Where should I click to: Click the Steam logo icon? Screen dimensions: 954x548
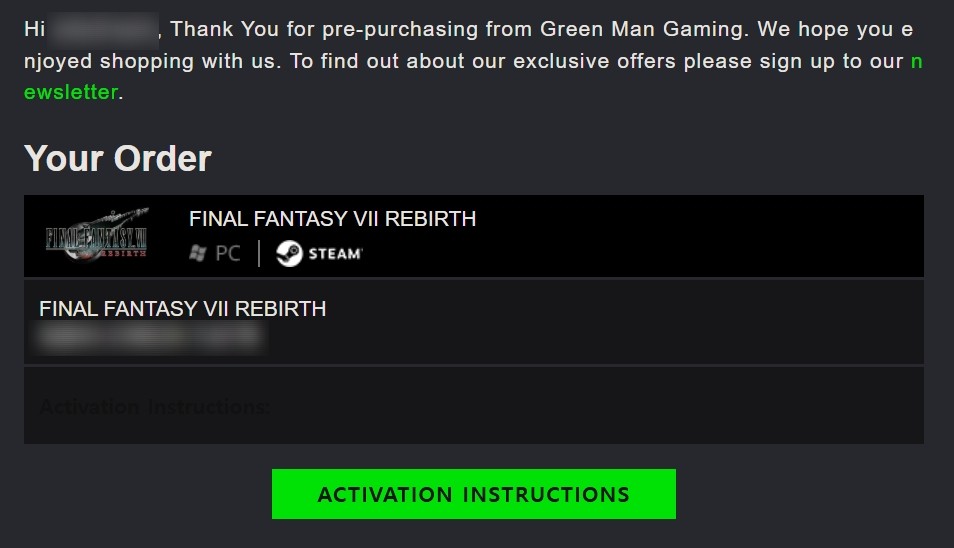click(289, 254)
